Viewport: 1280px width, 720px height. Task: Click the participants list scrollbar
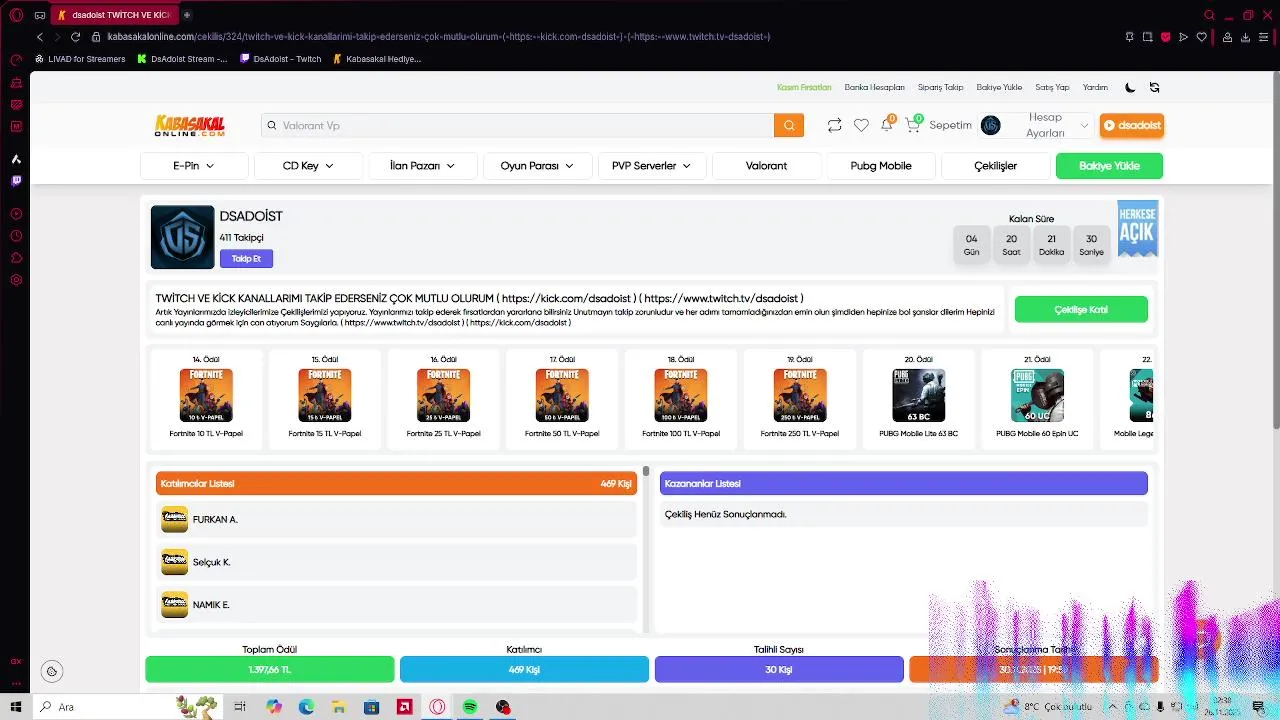(646, 470)
